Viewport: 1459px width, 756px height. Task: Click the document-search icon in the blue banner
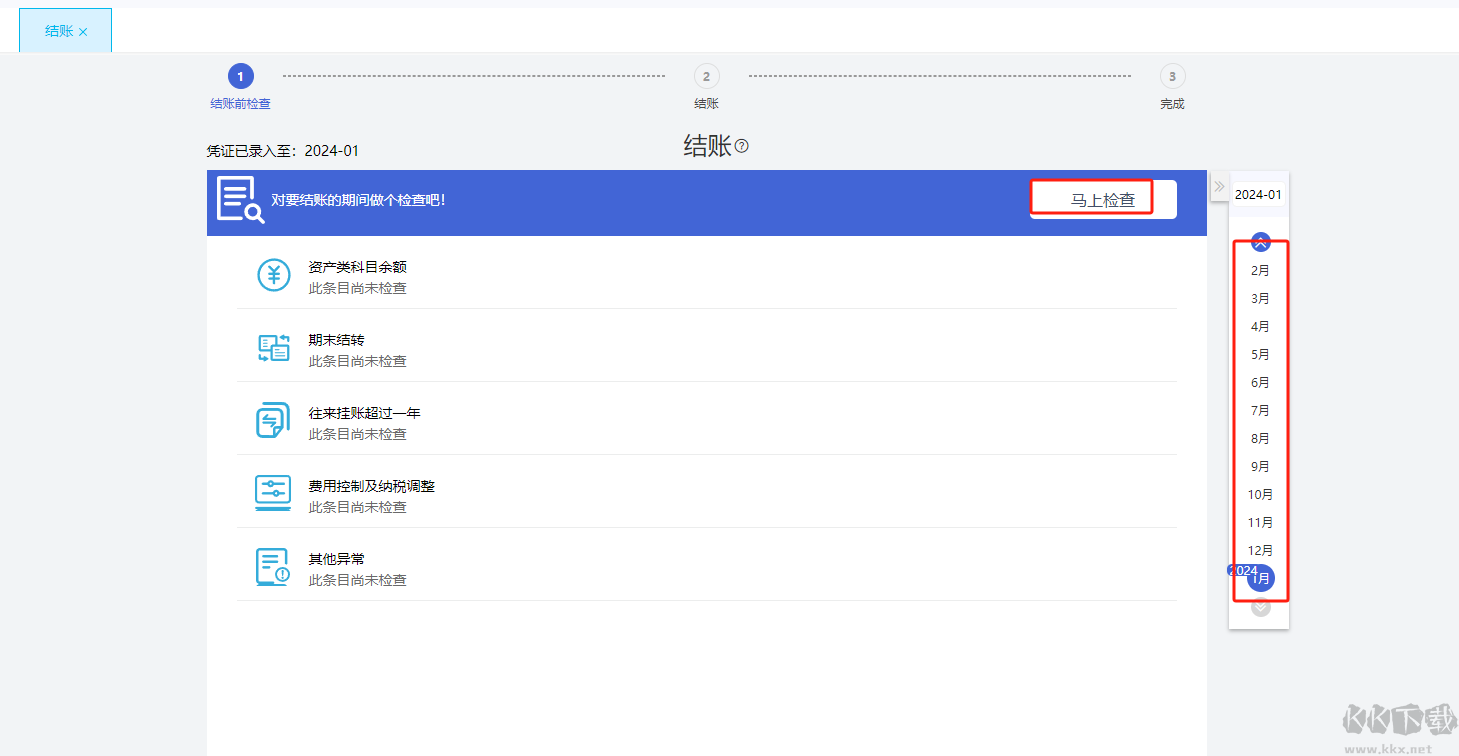240,201
